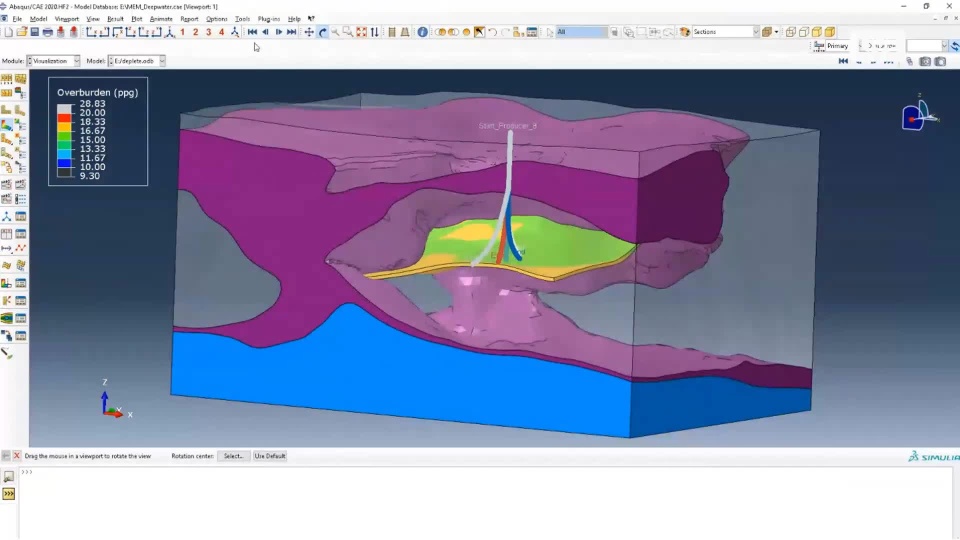Image resolution: width=960 pixels, height=540 pixels.
Task: Apply saved view number 4
Action: point(221,32)
